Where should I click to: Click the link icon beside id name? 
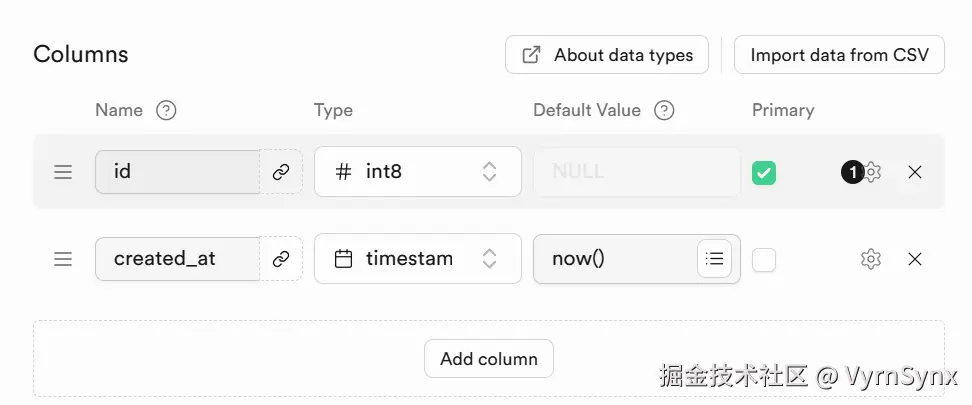pos(281,172)
